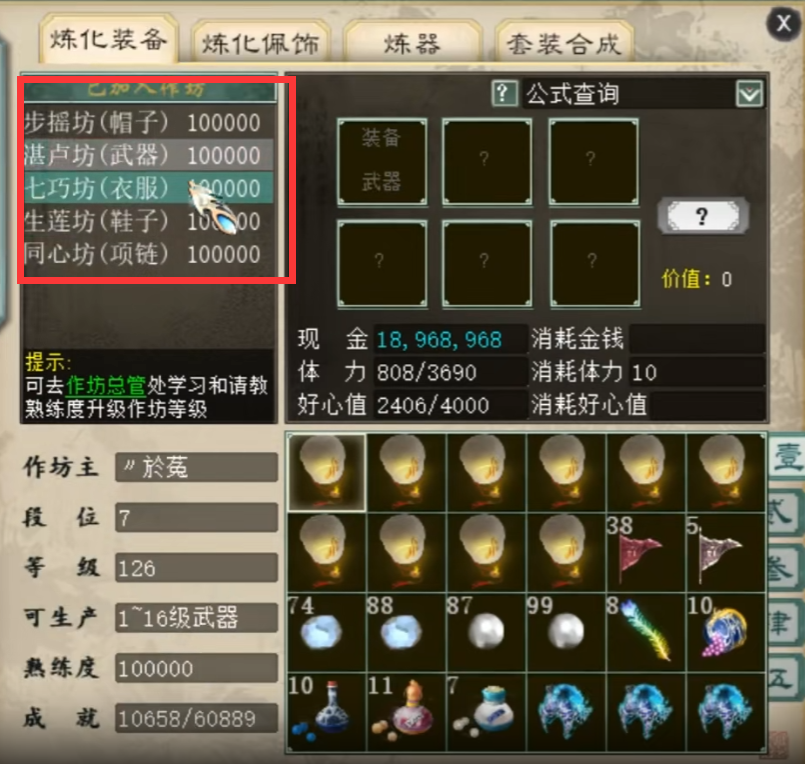Select the white pearl stack of 99
Viewport: 805px width, 764px height.
point(566,633)
